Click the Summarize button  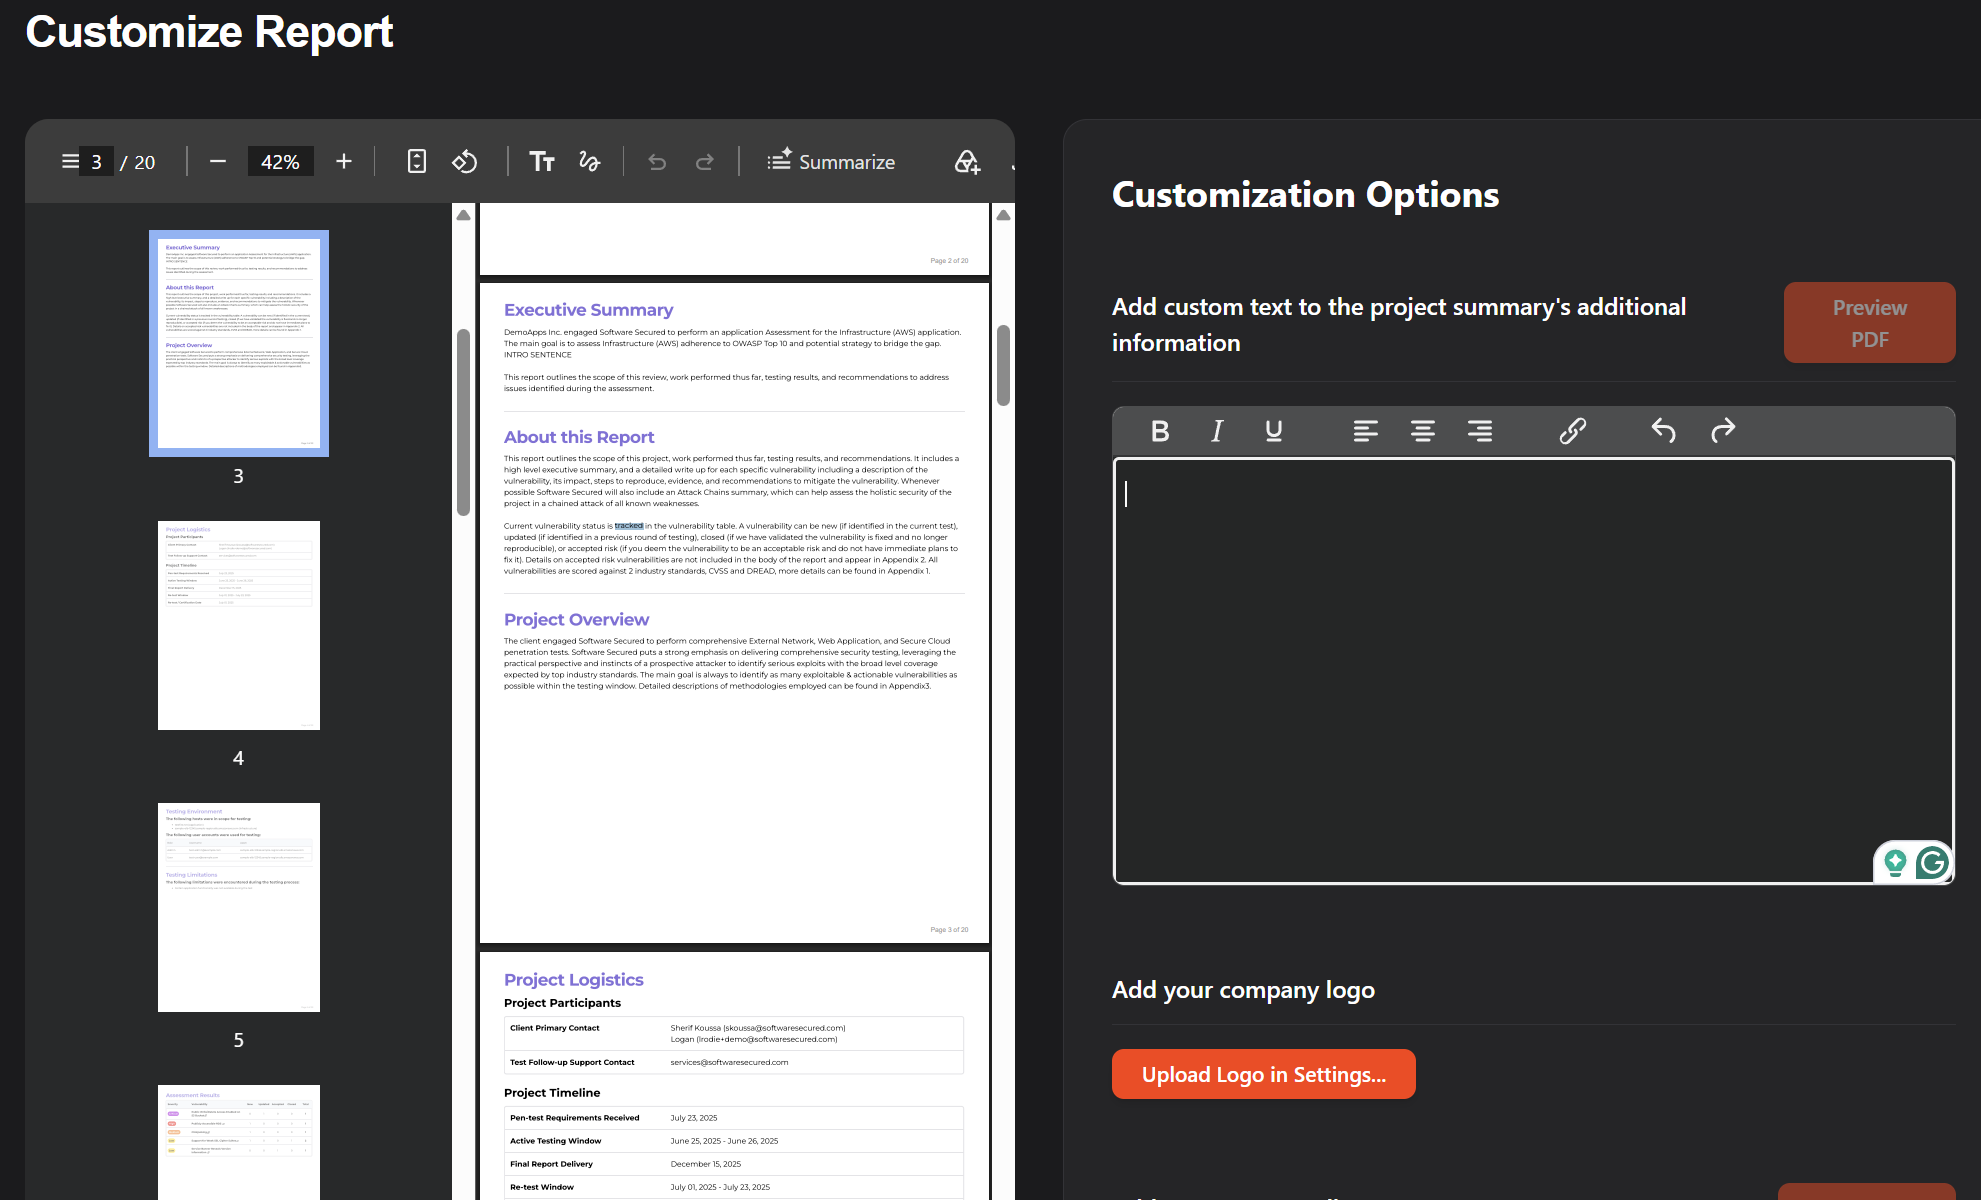pyautogui.click(x=831, y=162)
